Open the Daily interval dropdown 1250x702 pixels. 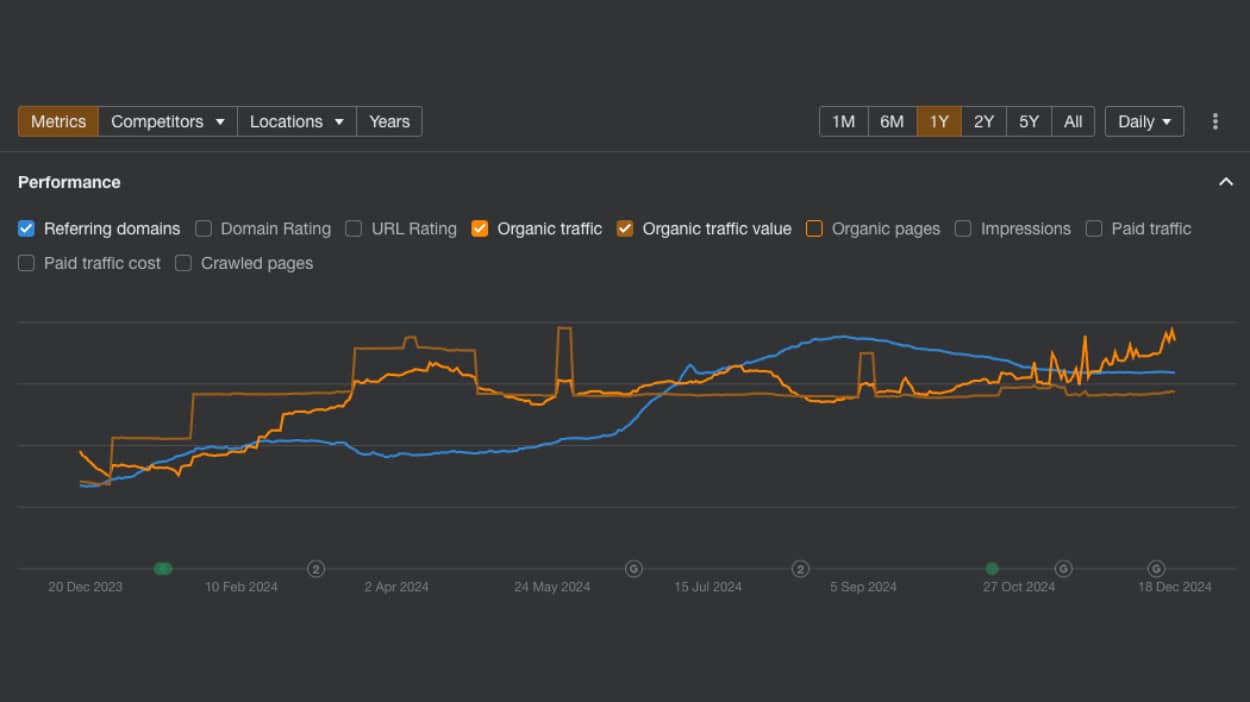[1144, 121]
